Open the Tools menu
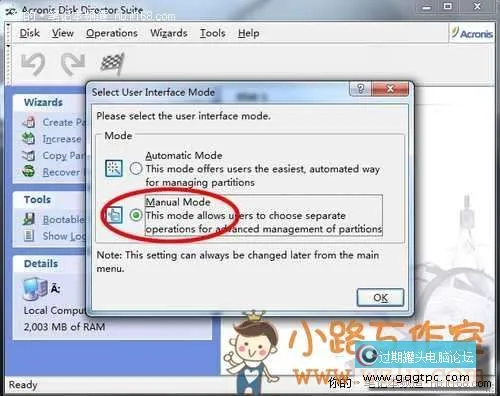Viewport: 500px width, 396px height. click(213, 33)
